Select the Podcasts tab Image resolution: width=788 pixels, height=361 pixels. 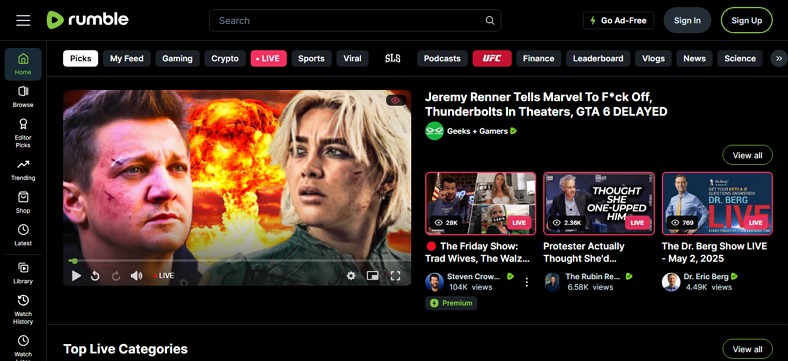click(x=442, y=58)
